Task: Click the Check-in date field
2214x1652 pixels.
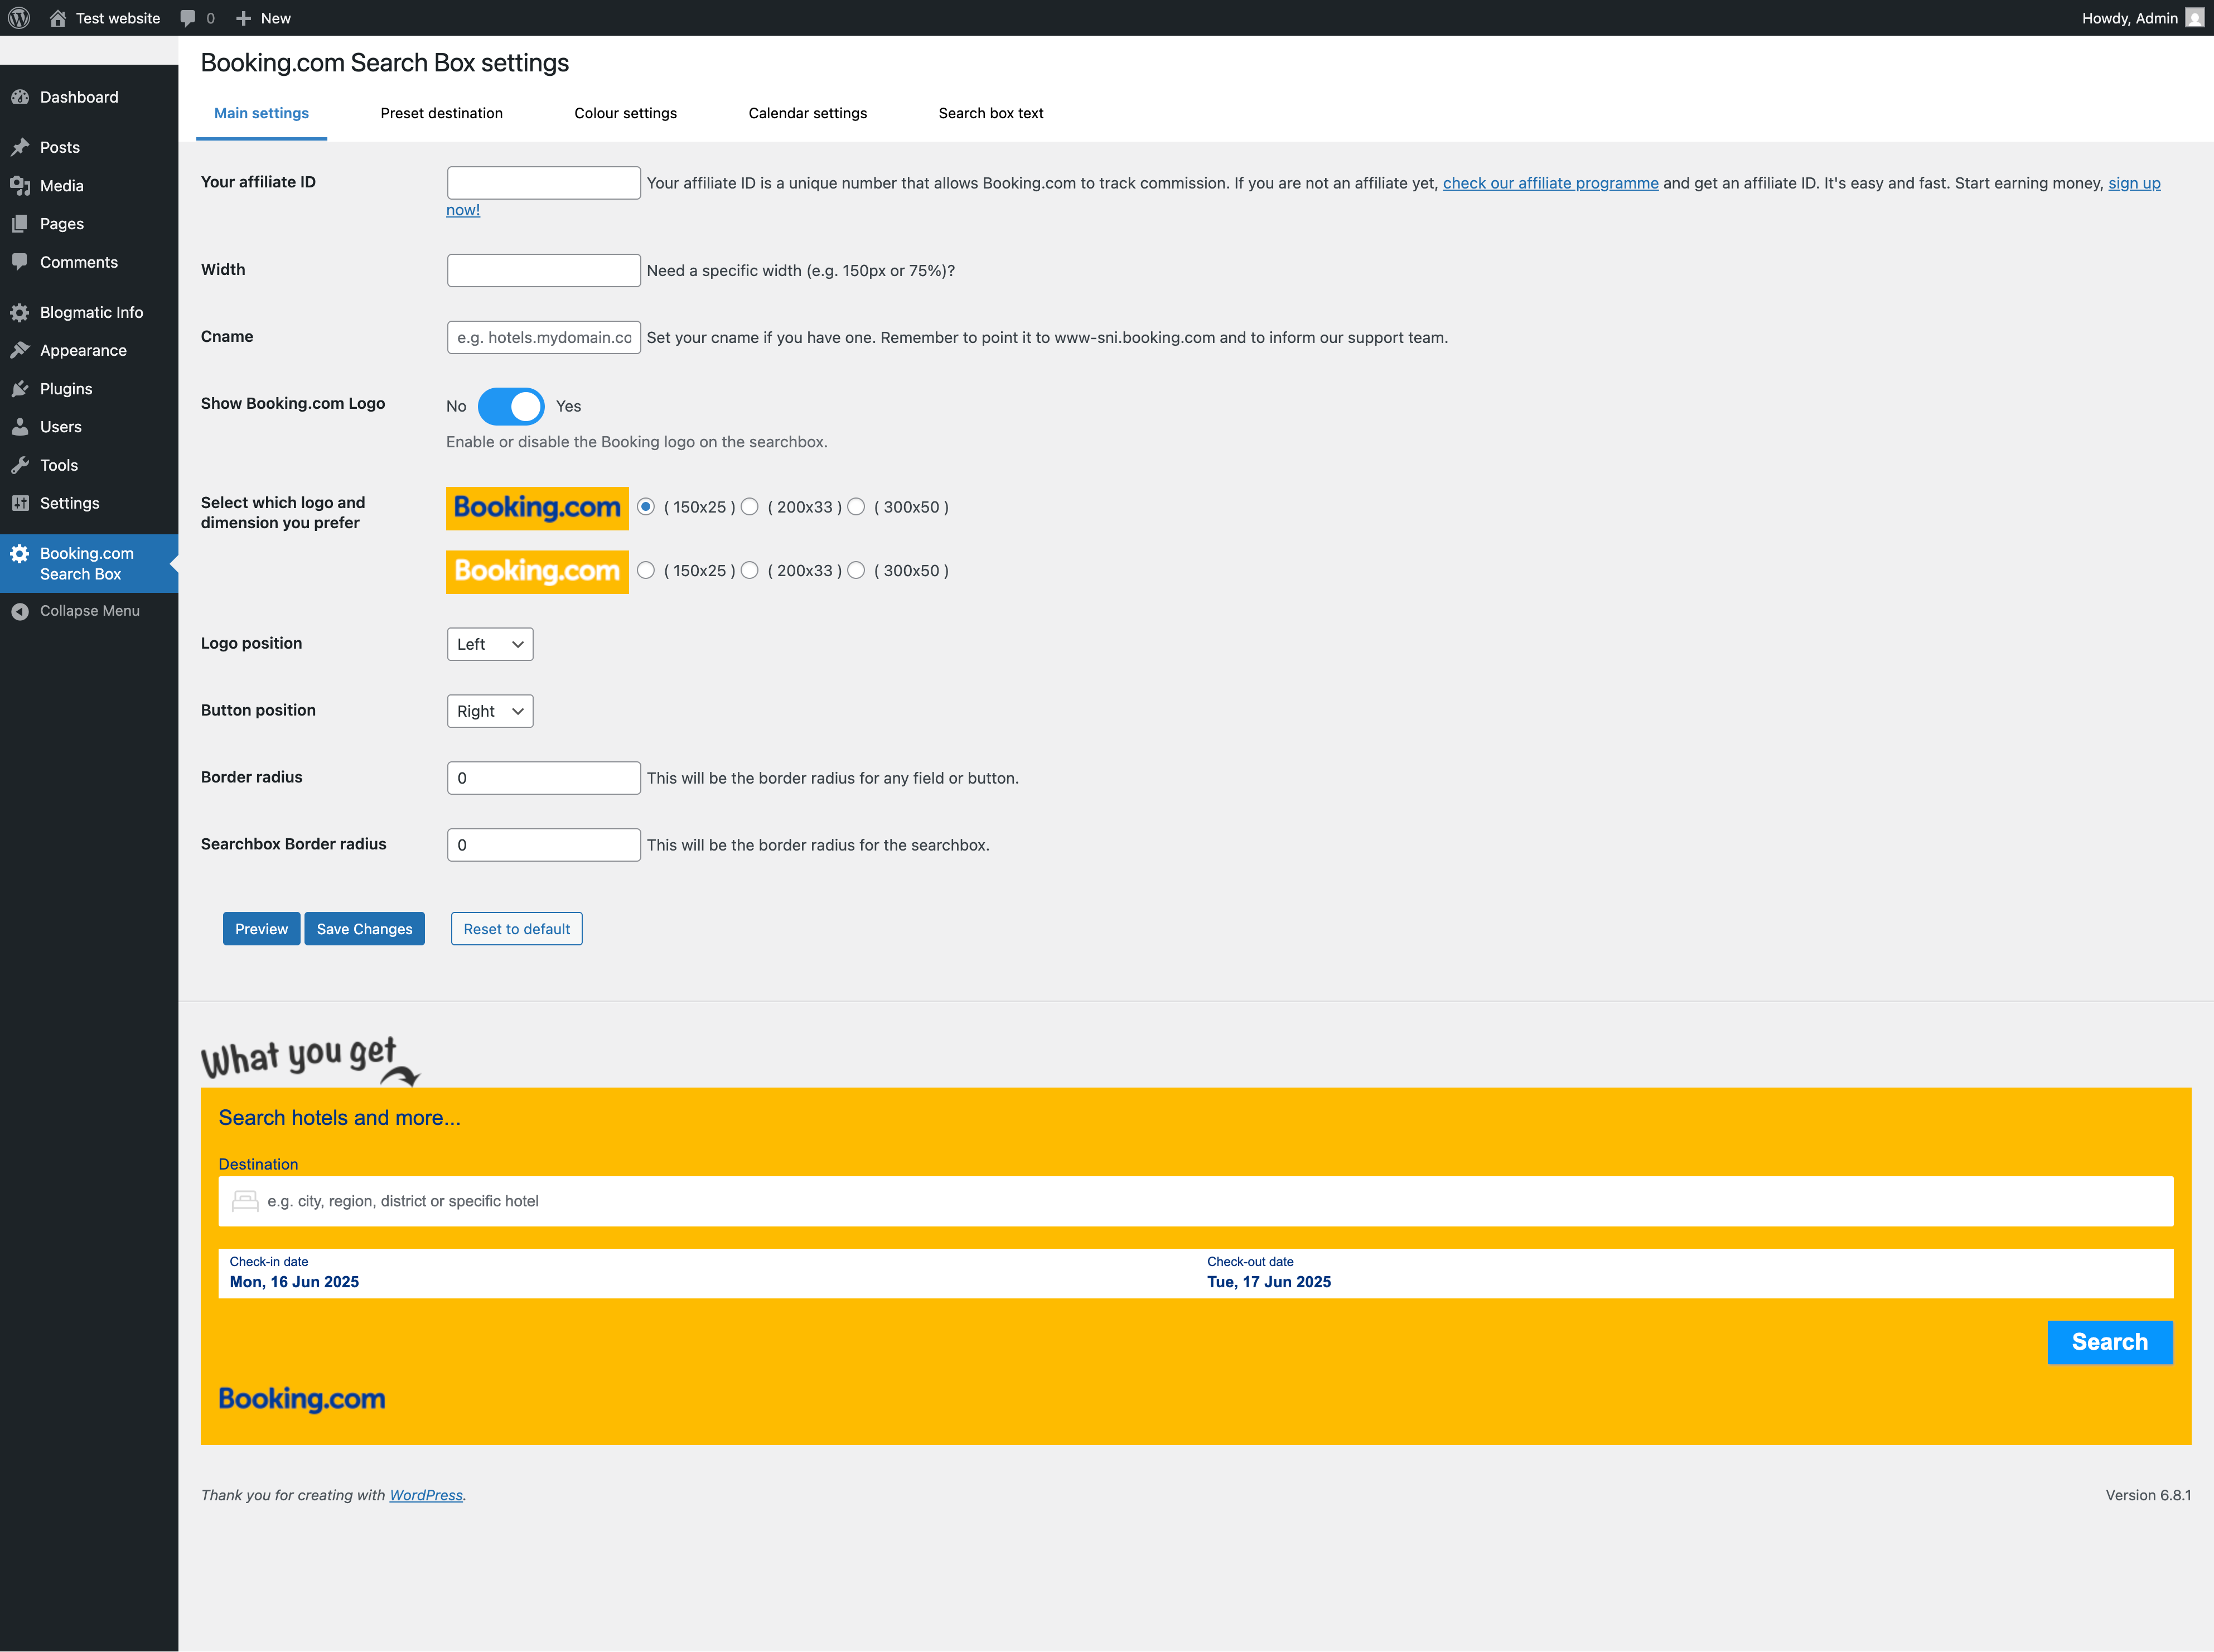Action: (x=707, y=1273)
